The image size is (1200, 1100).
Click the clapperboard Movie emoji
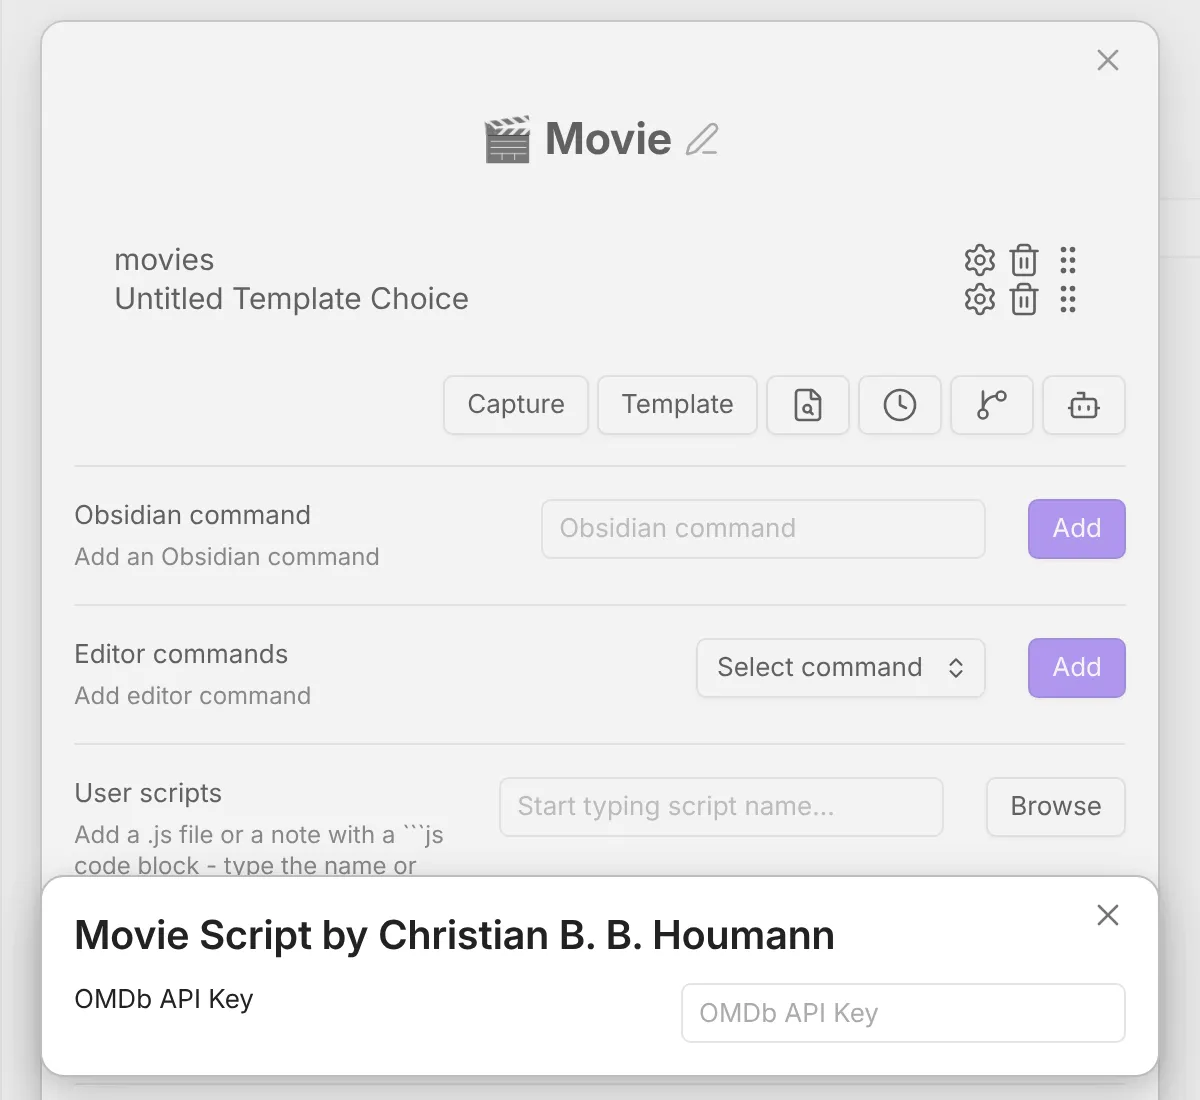tap(507, 140)
